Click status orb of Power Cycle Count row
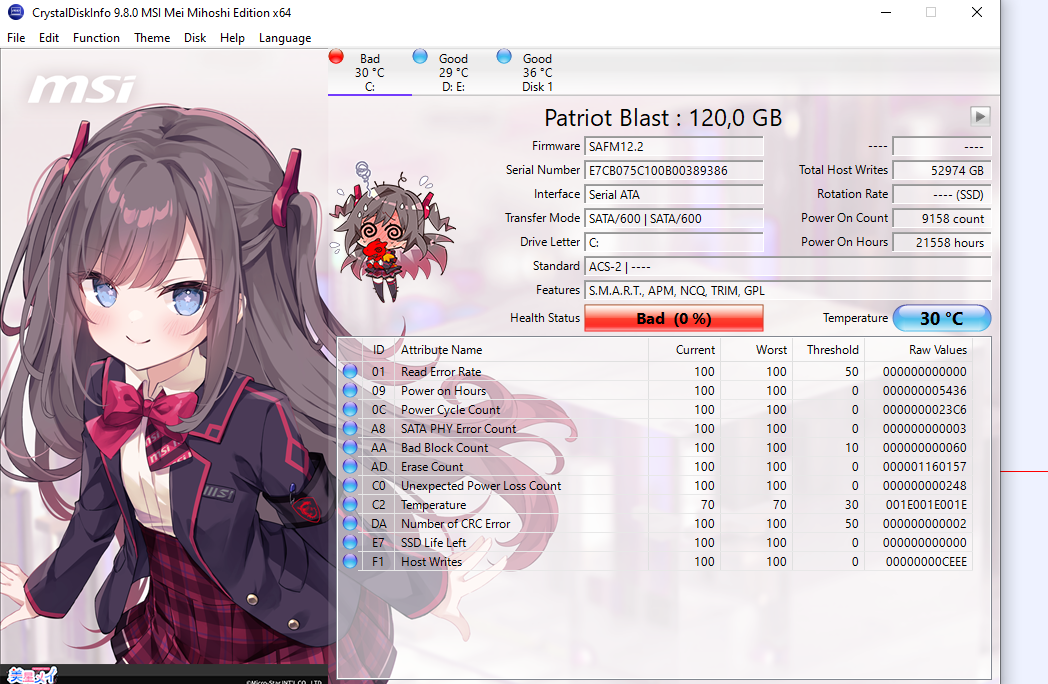 tap(350, 409)
